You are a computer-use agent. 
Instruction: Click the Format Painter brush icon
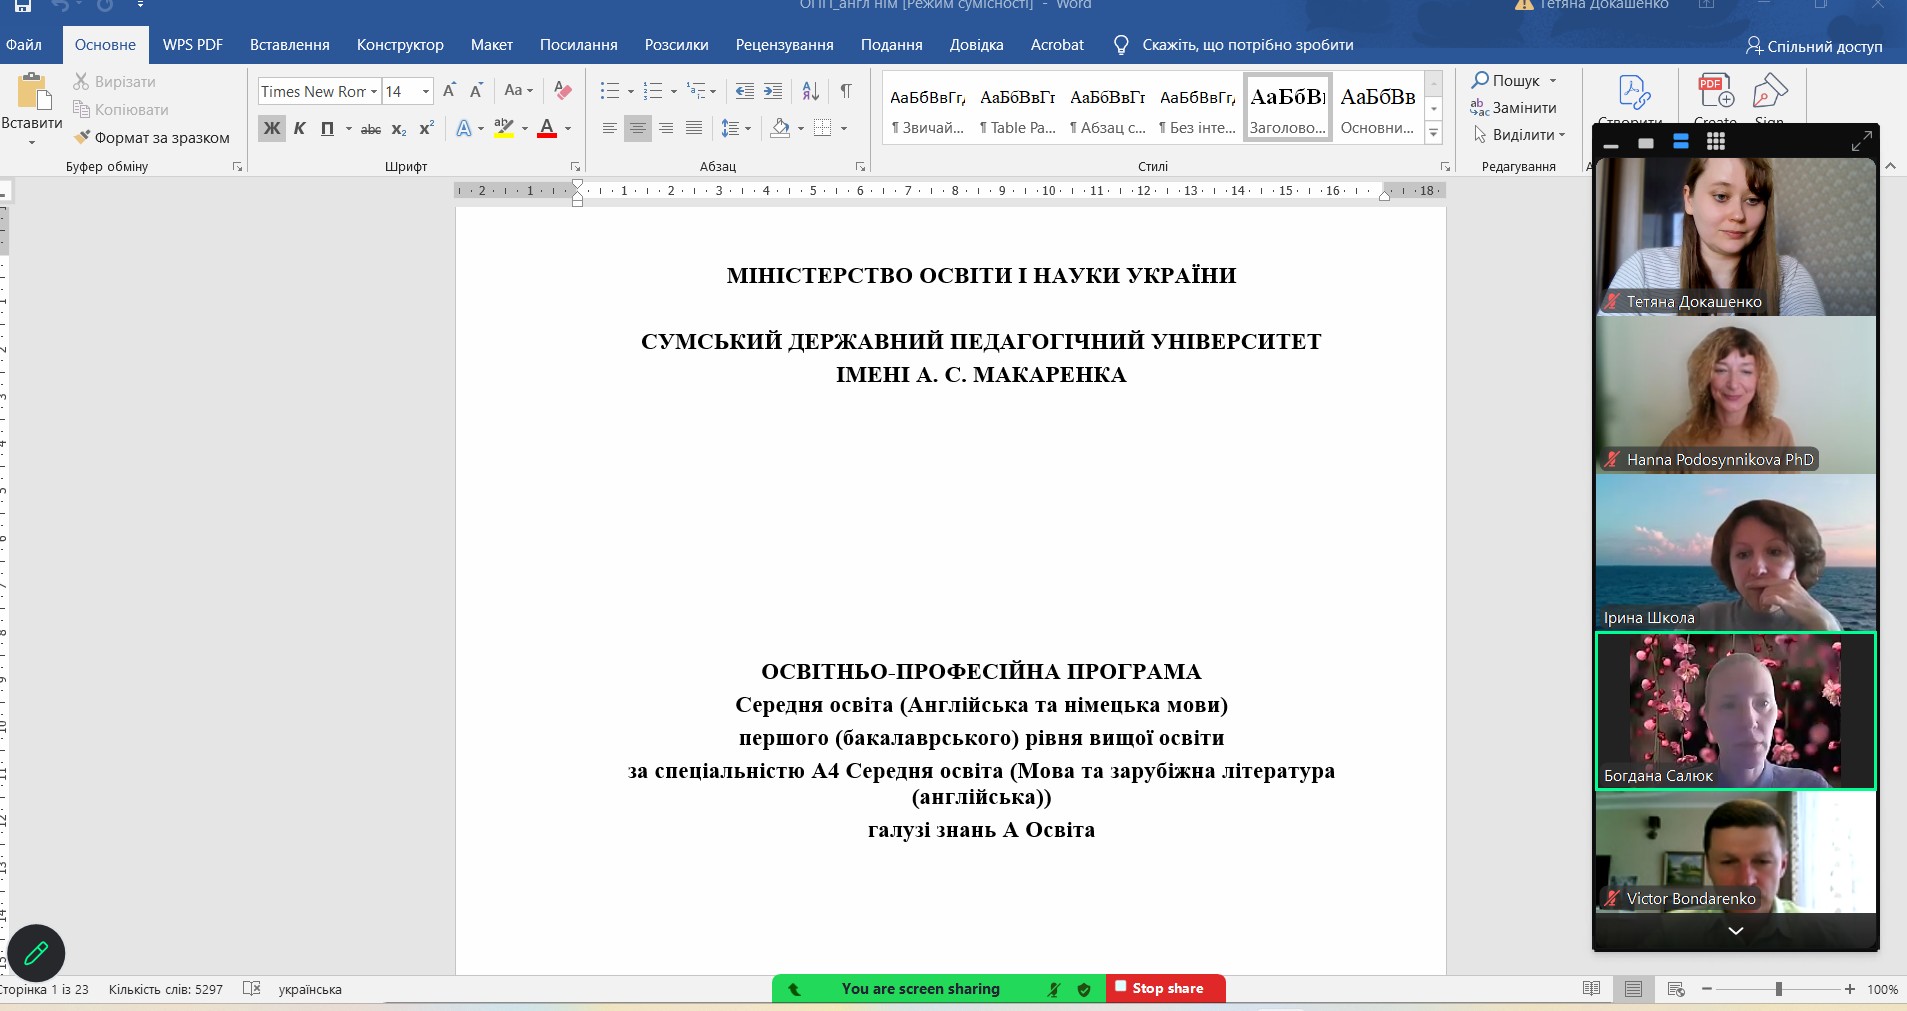coord(83,137)
